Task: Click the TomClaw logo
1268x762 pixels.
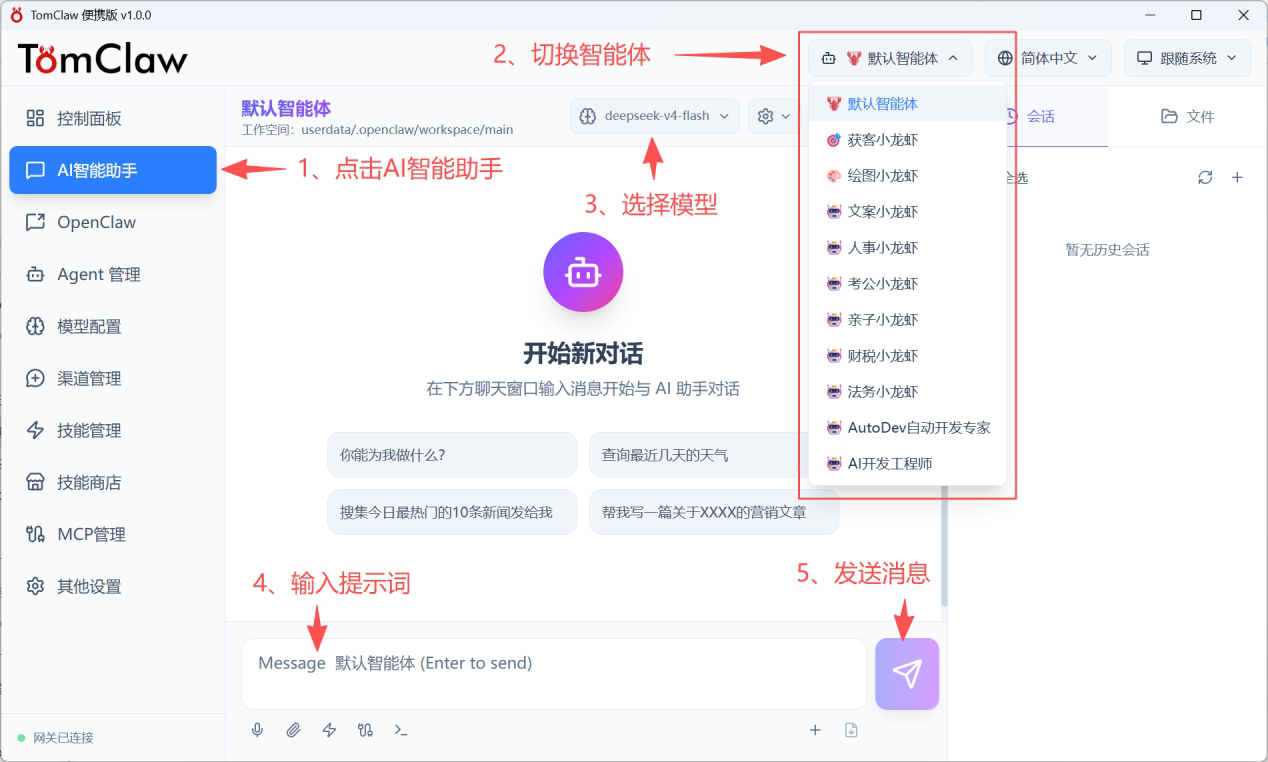Action: (x=103, y=59)
